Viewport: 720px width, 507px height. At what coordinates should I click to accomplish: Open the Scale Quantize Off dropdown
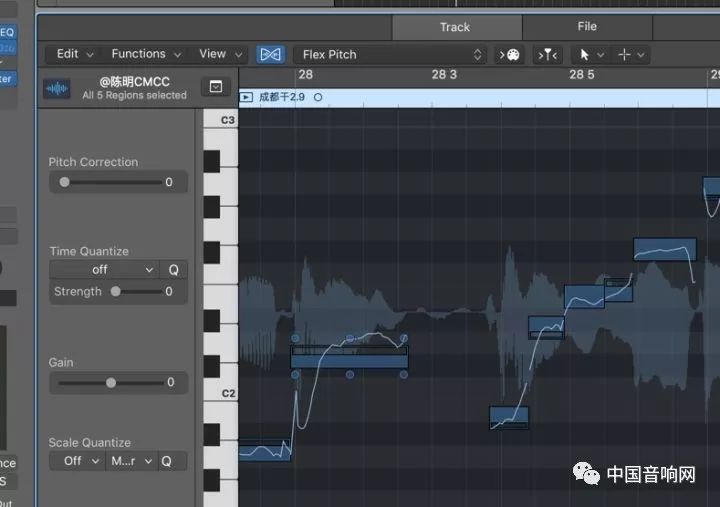(x=77, y=461)
